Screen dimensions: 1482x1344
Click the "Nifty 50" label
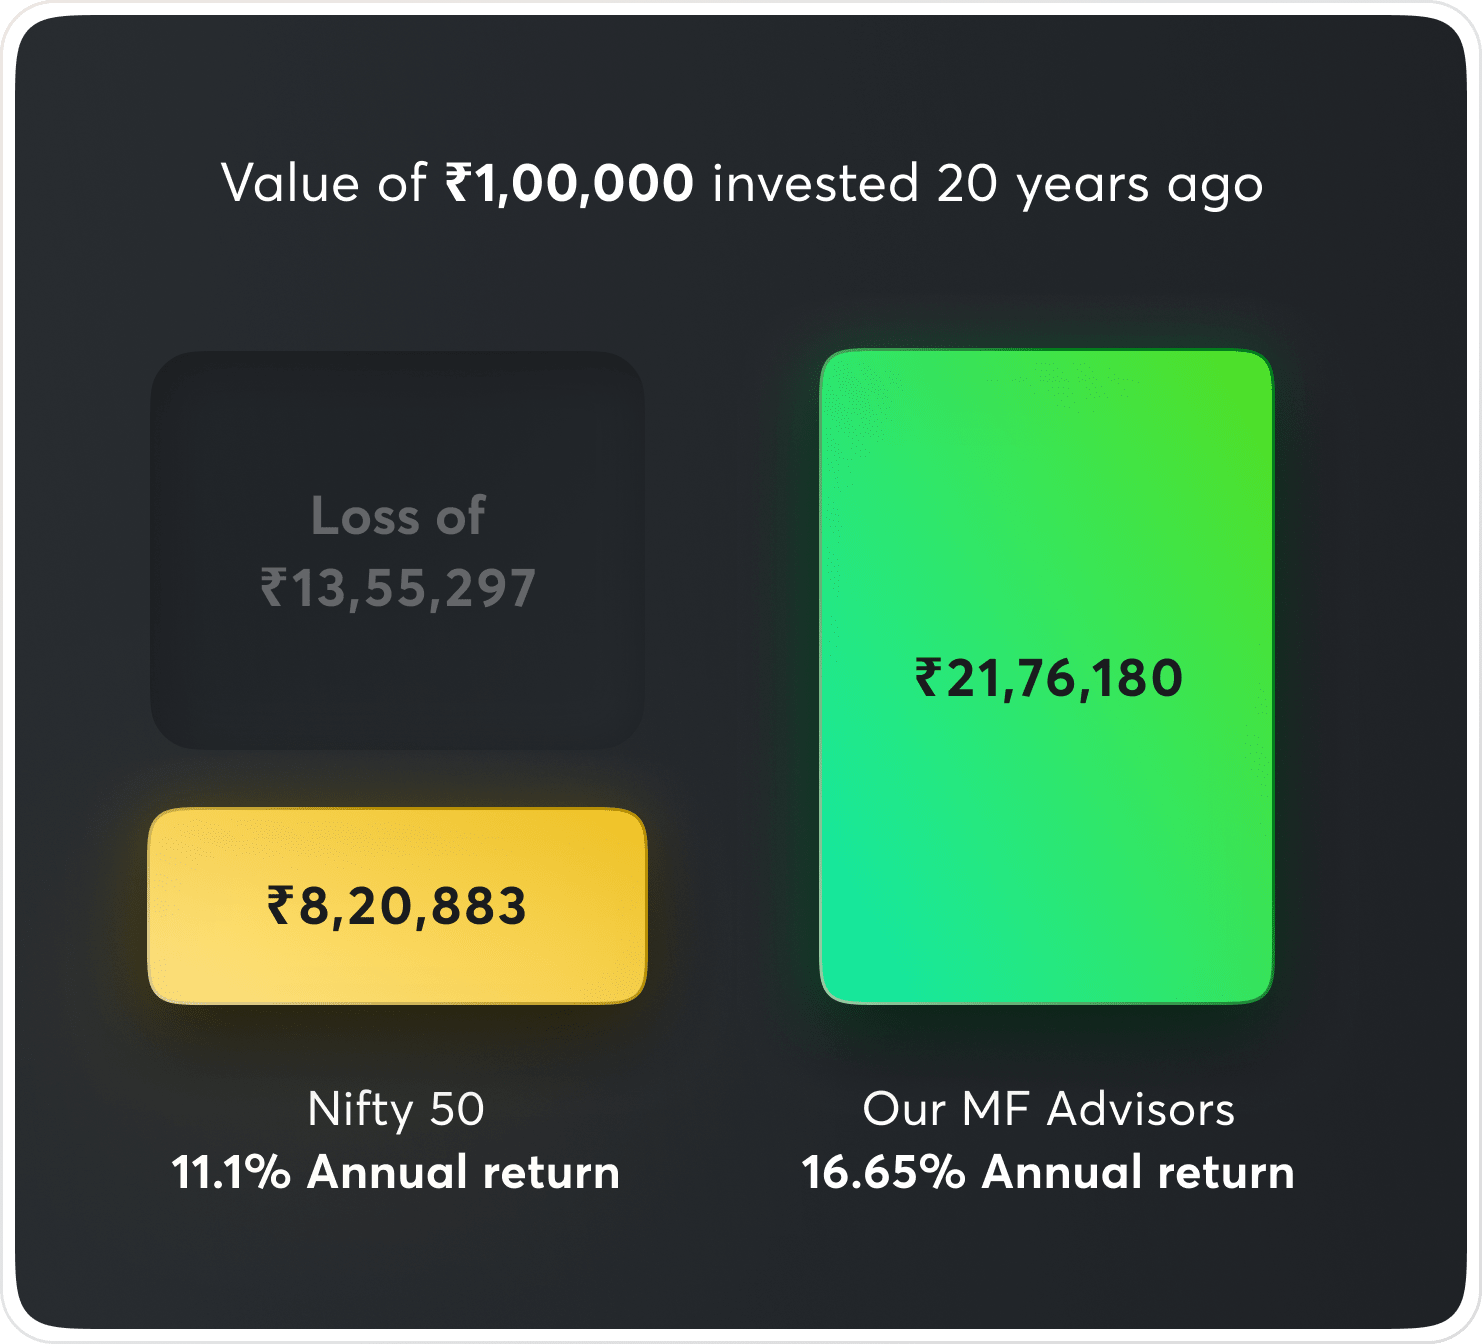click(x=396, y=1108)
